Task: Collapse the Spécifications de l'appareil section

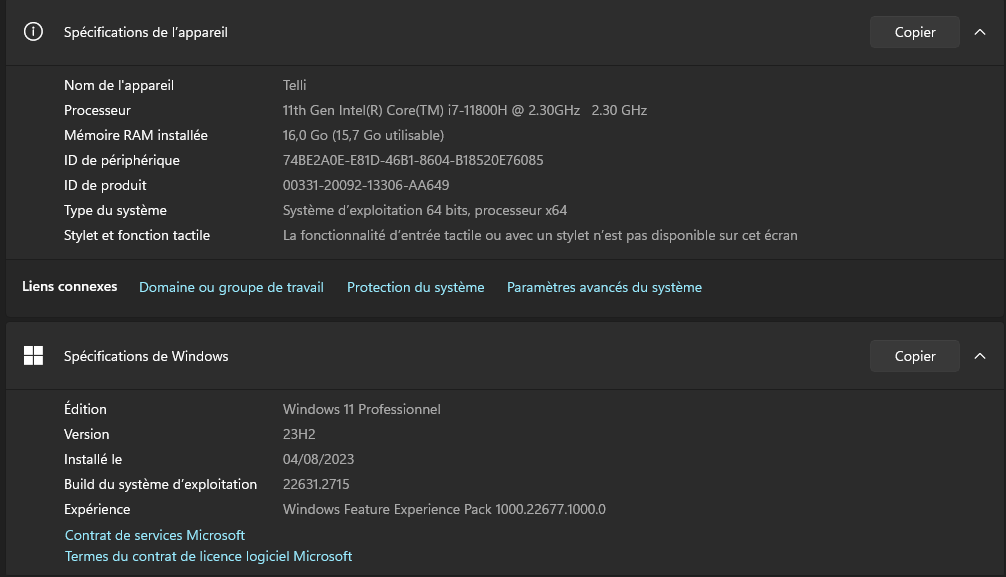Action: tap(980, 32)
